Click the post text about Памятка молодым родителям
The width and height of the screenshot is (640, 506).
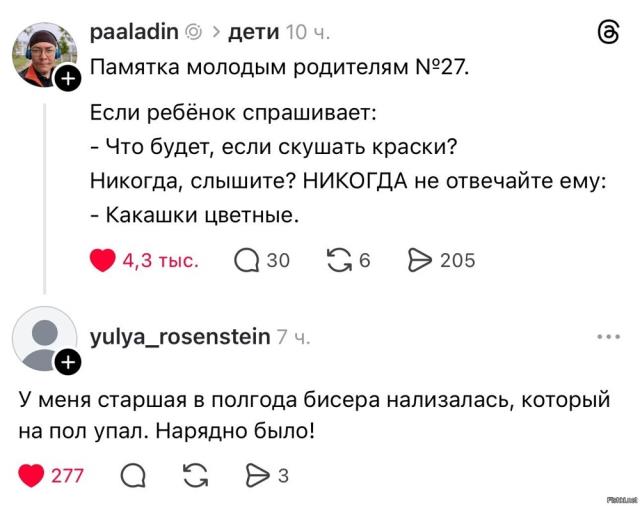[278, 69]
